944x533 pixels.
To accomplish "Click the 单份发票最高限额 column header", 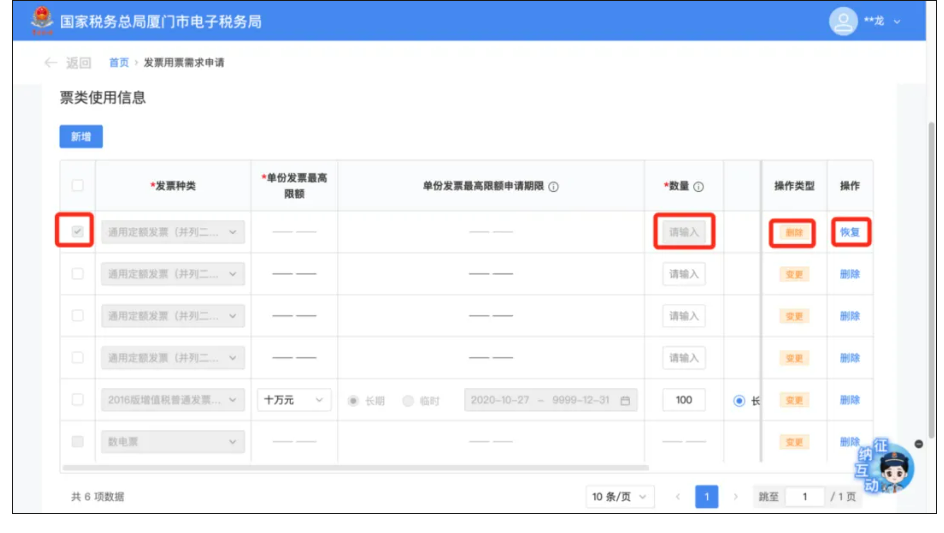I will click(294, 185).
